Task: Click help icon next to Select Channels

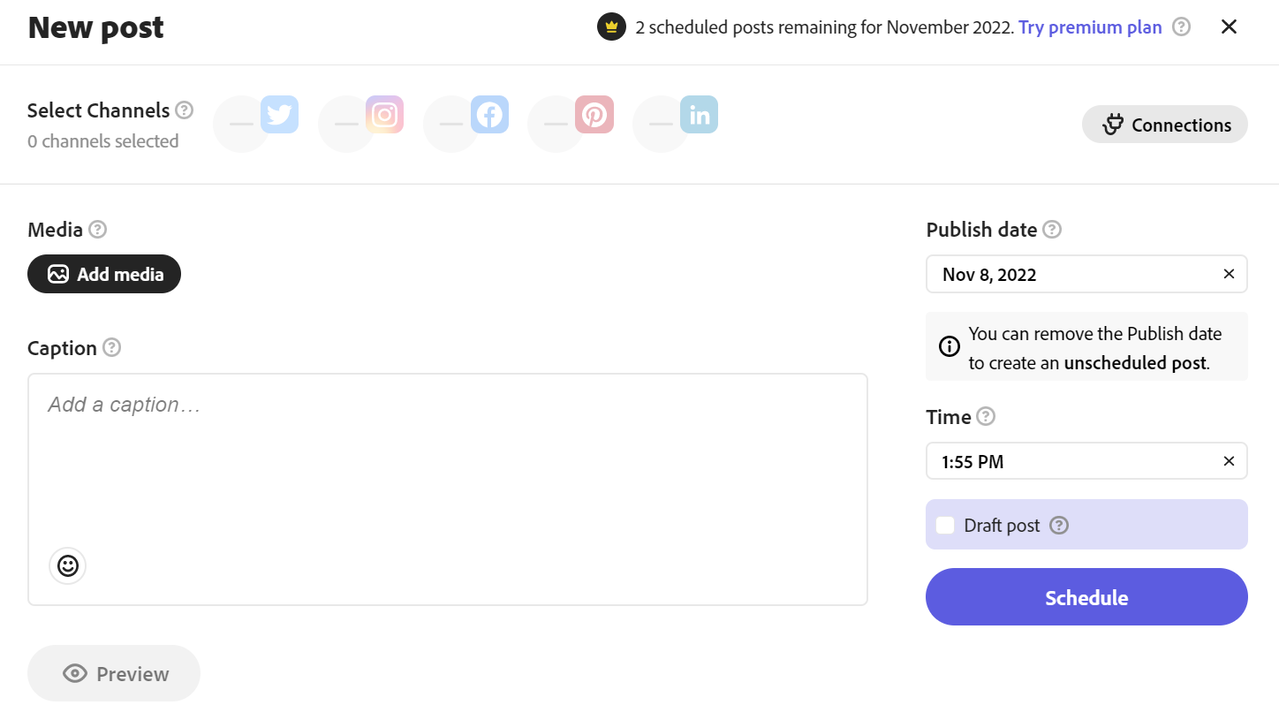Action: coord(184,110)
